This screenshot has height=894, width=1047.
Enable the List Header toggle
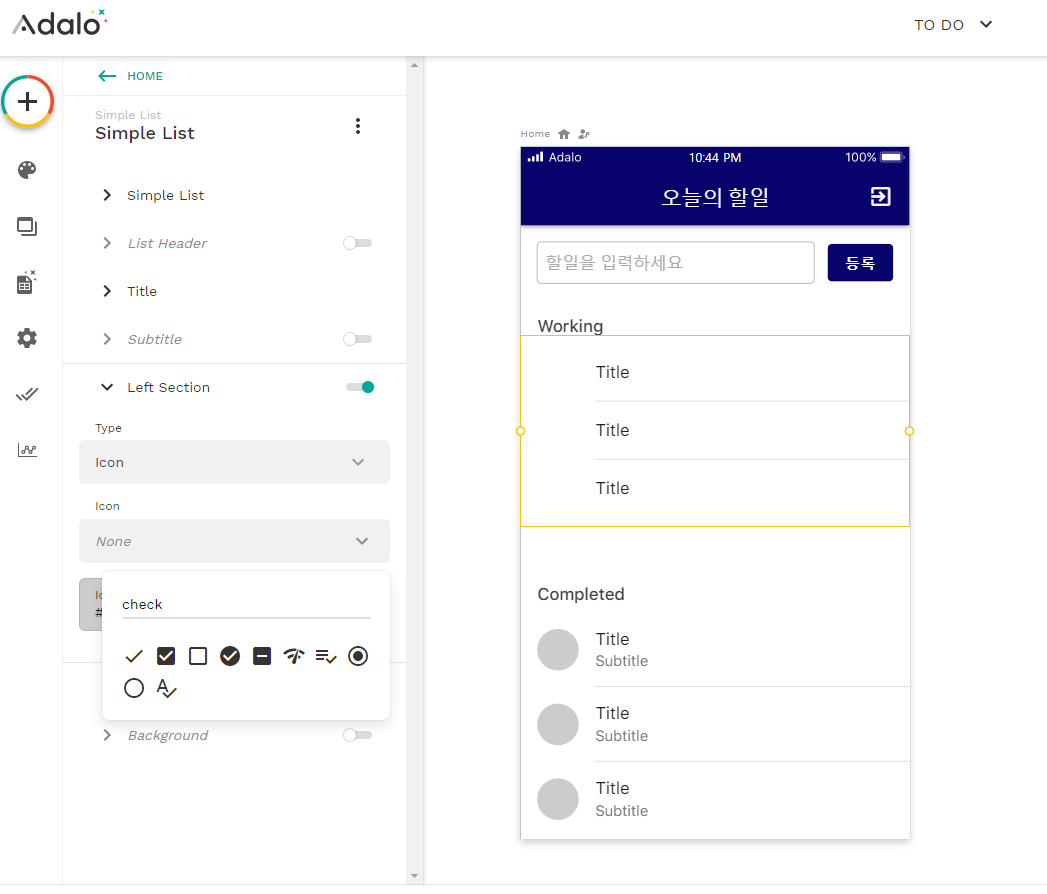pyautogui.click(x=357, y=243)
